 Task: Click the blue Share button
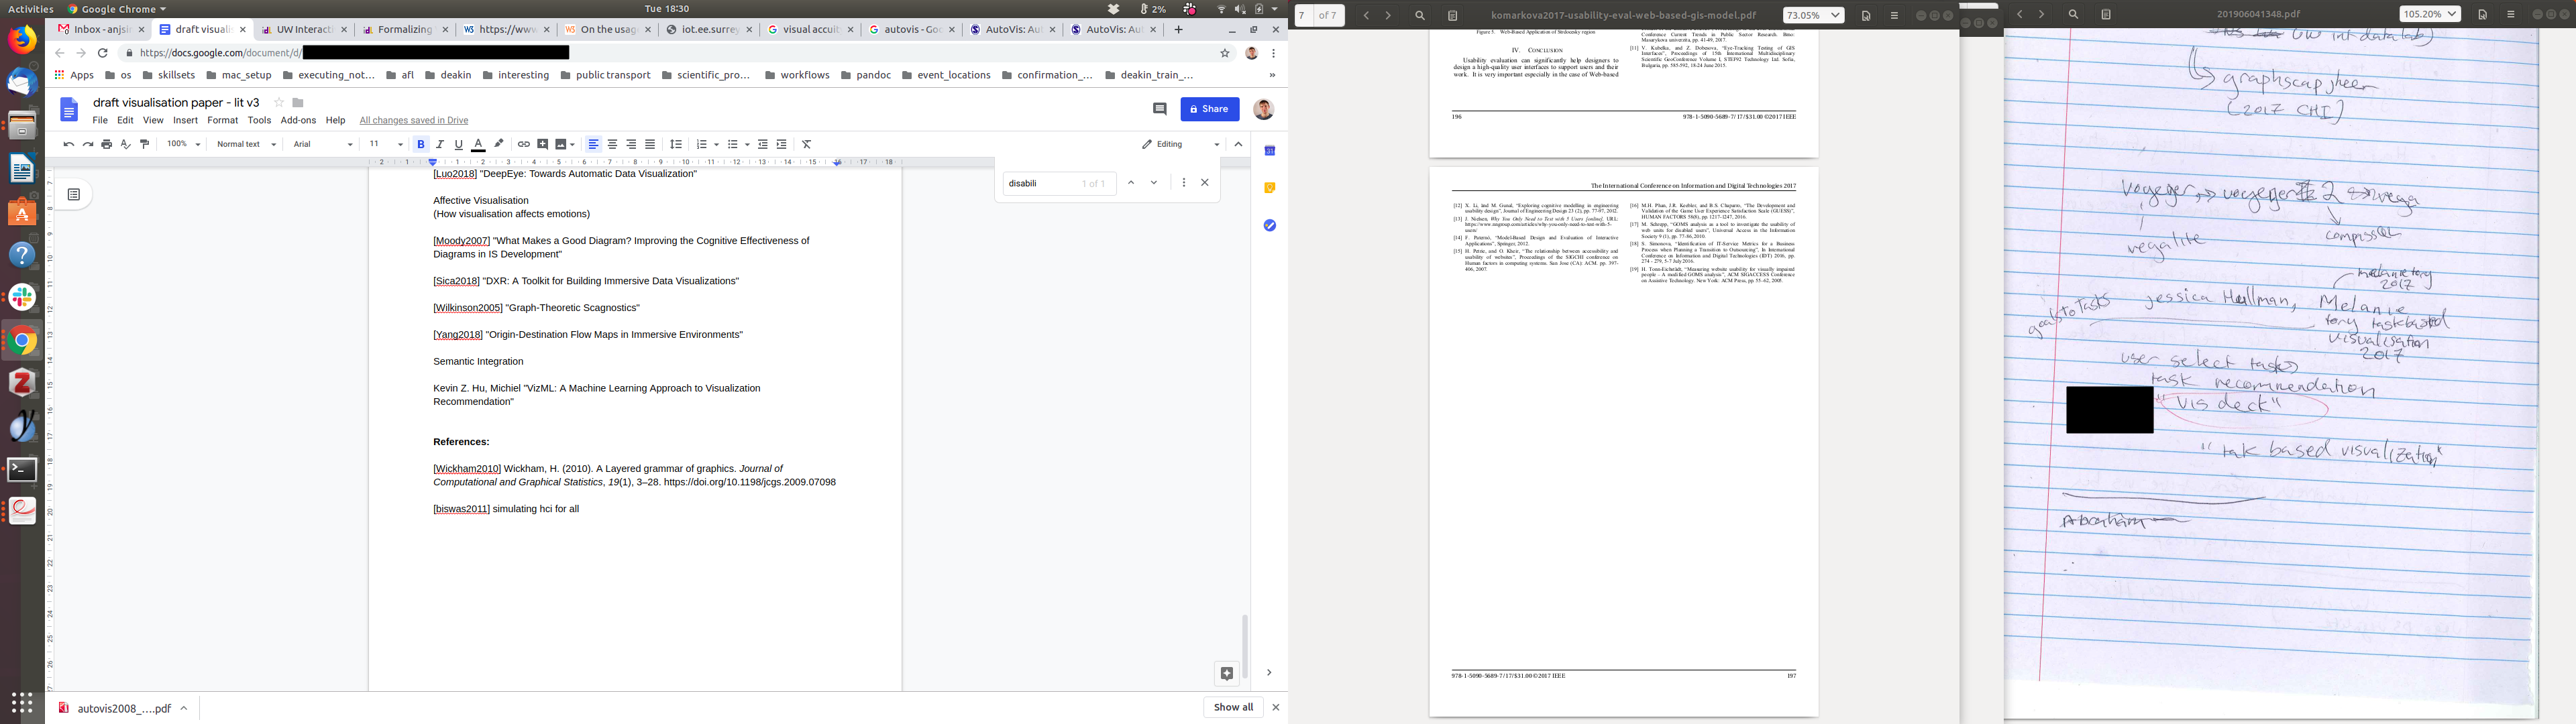click(x=1209, y=109)
